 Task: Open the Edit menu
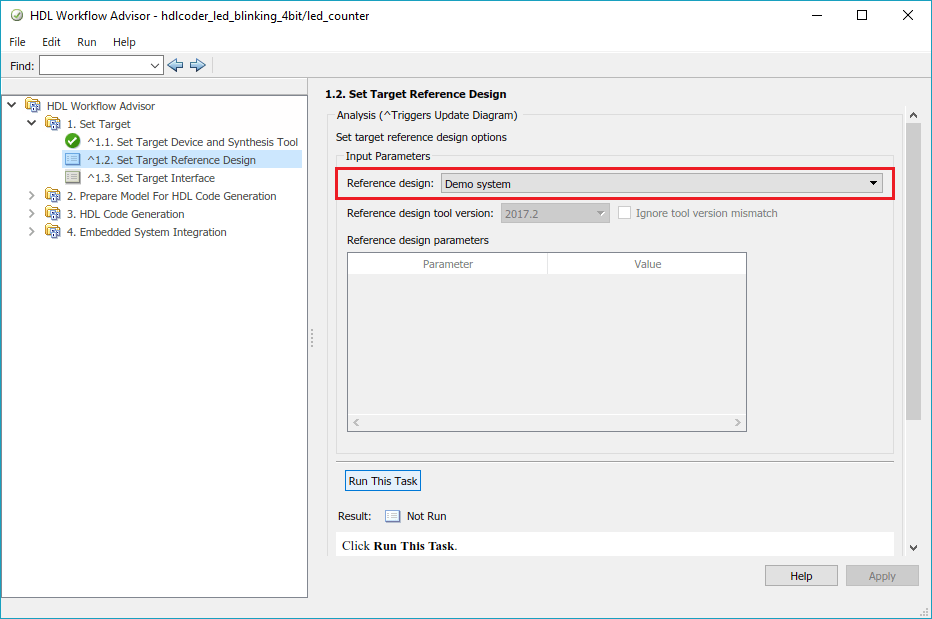(x=51, y=42)
